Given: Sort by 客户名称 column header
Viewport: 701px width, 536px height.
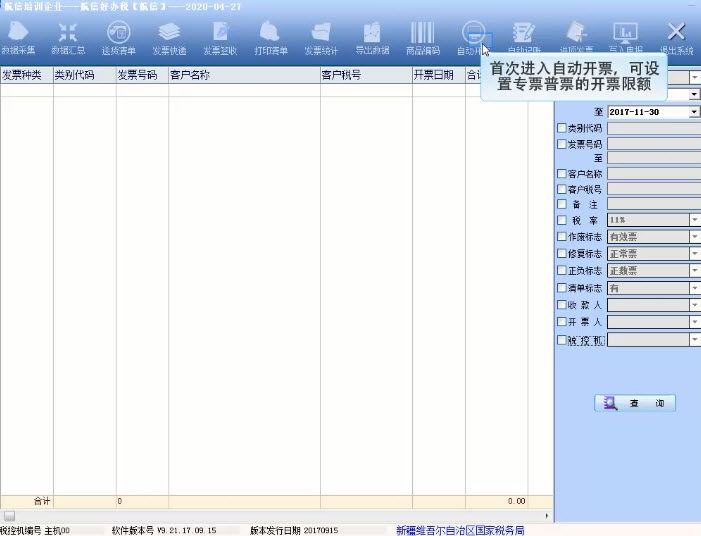Looking at the screenshot, I should (245, 75).
